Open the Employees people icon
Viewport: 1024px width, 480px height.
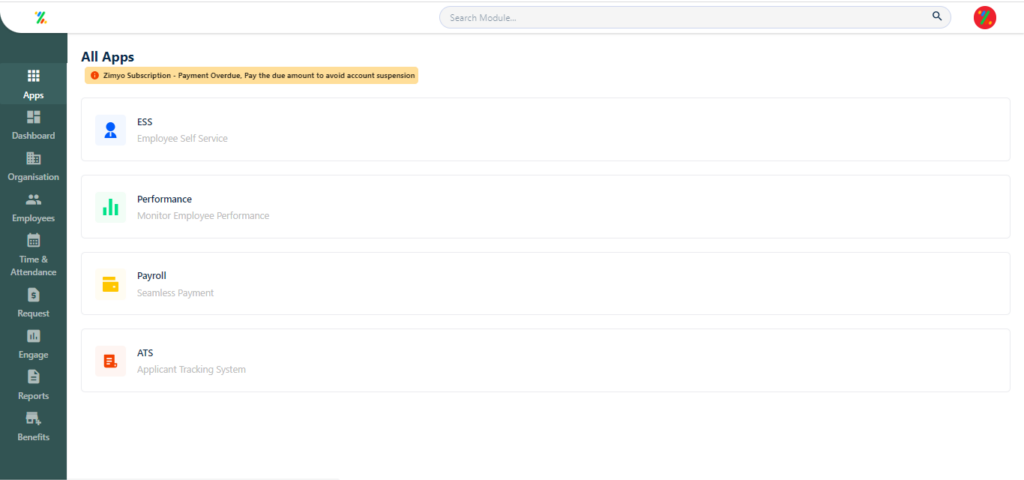coord(33,200)
